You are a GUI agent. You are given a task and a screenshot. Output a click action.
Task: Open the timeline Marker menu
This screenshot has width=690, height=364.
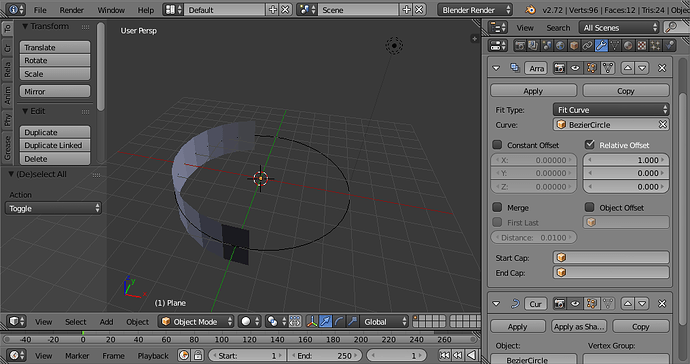(x=77, y=356)
